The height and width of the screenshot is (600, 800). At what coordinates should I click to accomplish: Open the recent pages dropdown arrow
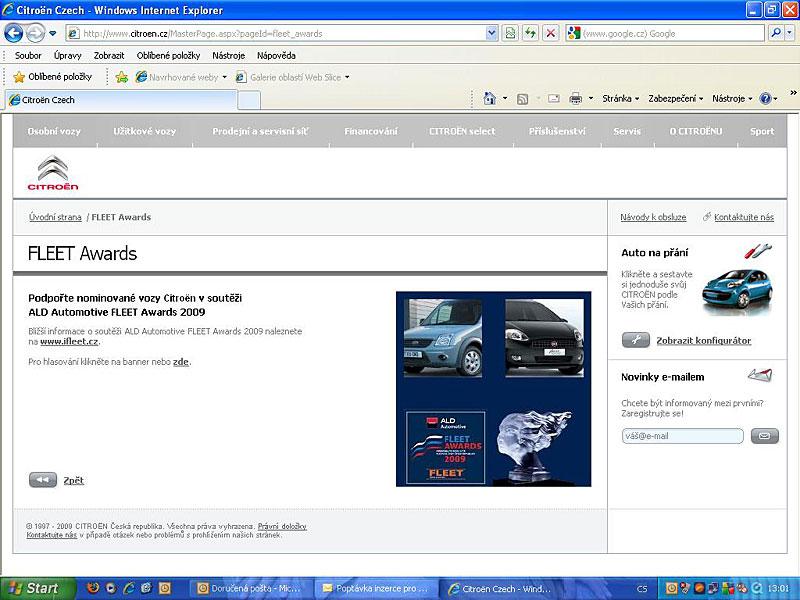pyautogui.click(x=53, y=34)
